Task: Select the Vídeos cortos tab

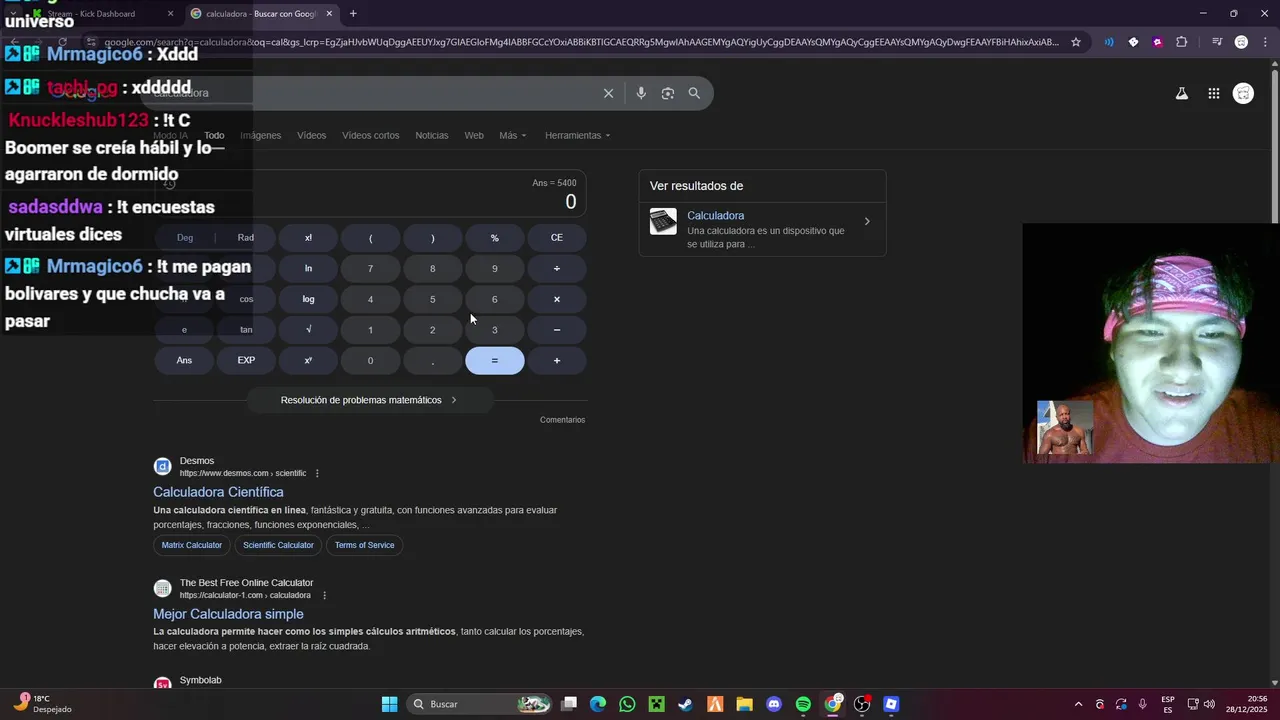Action: point(370,135)
